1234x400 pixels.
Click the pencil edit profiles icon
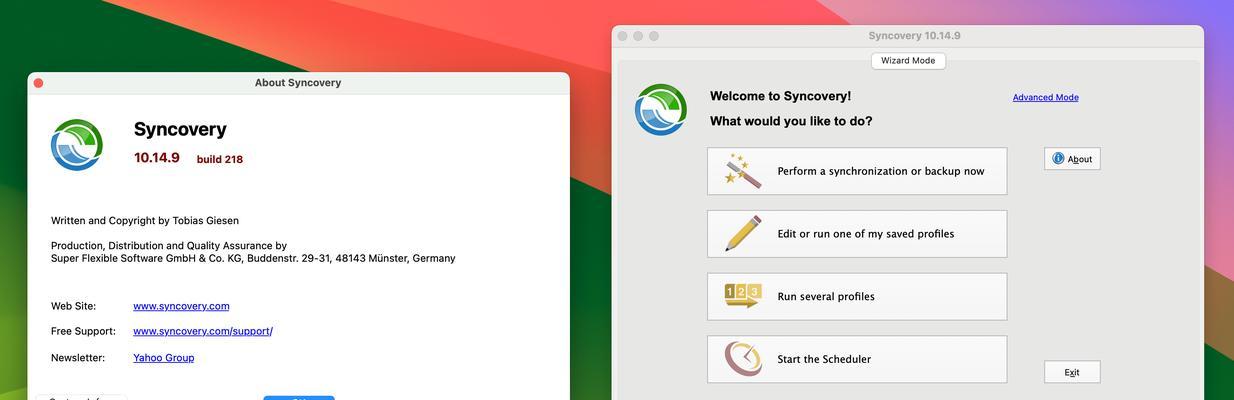(743, 234)
